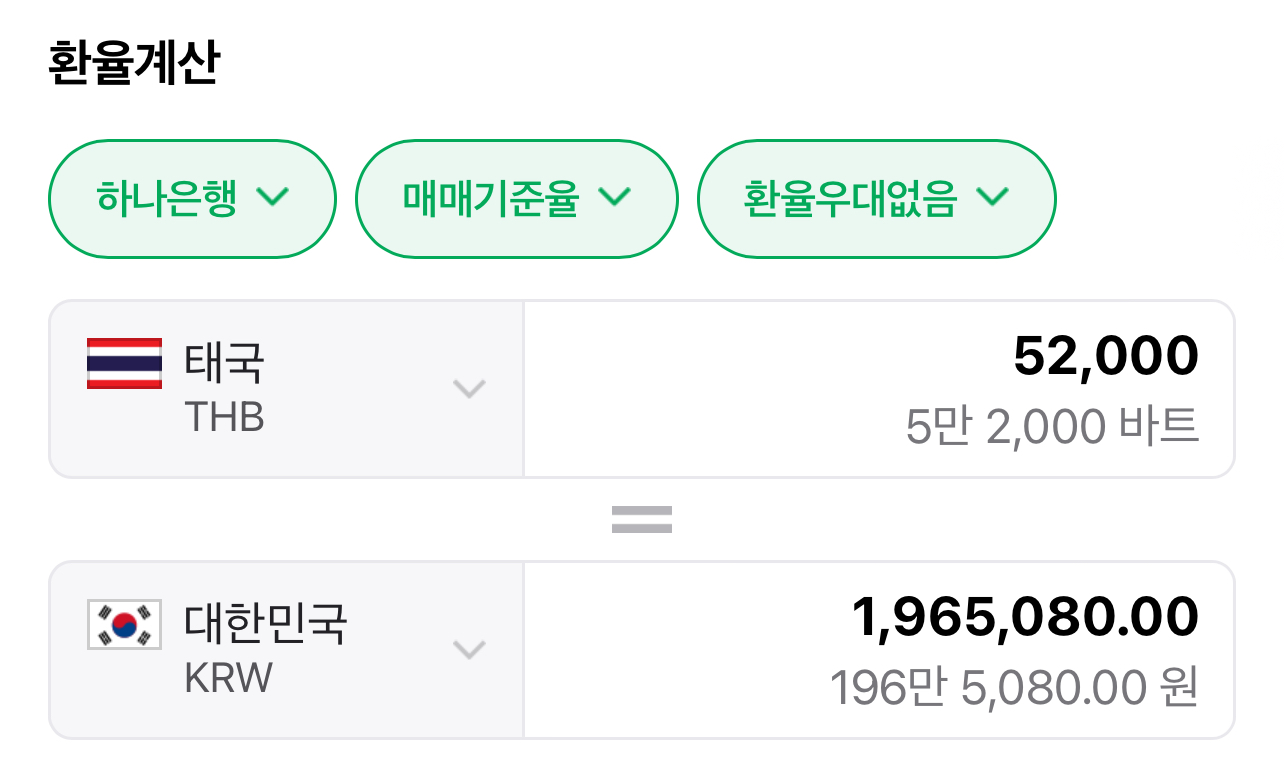Open the 환율우대없음 preferential rate dropdown

[x=876, y=198]
